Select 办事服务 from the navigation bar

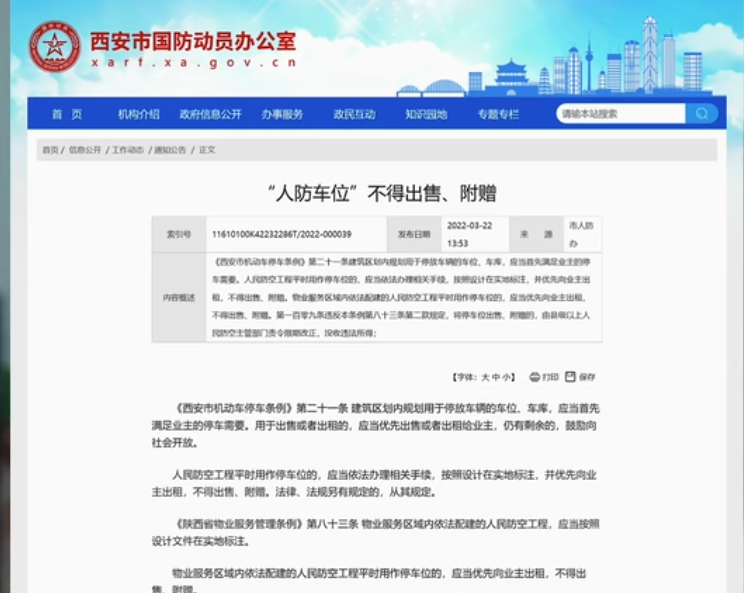pyautogui.click(x=282, y=114)
